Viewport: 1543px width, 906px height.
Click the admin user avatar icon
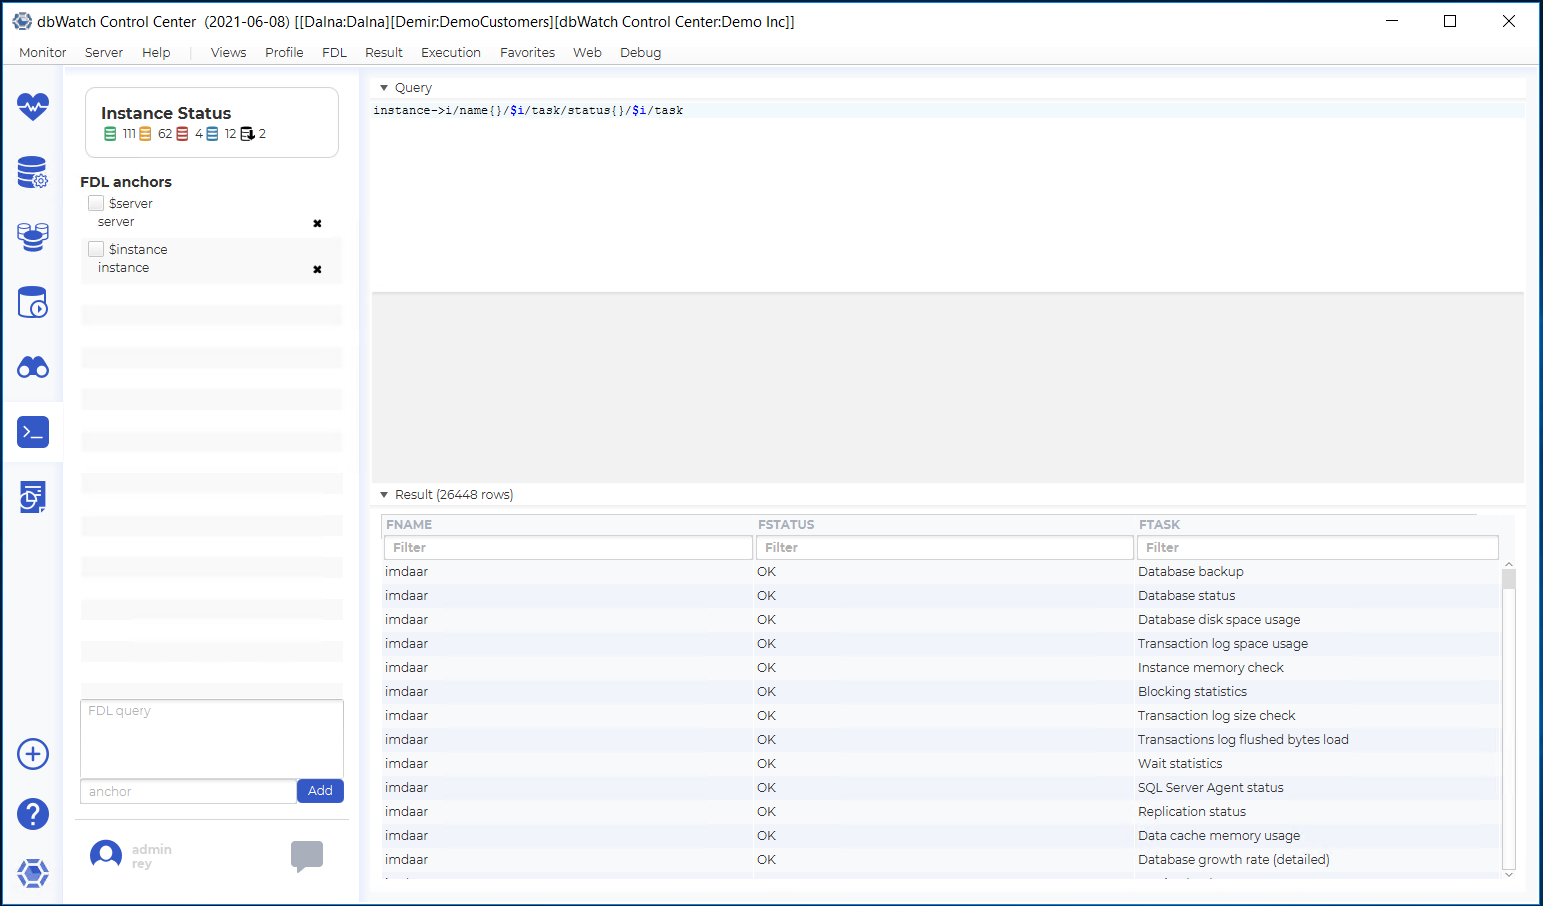coord(106,855)
